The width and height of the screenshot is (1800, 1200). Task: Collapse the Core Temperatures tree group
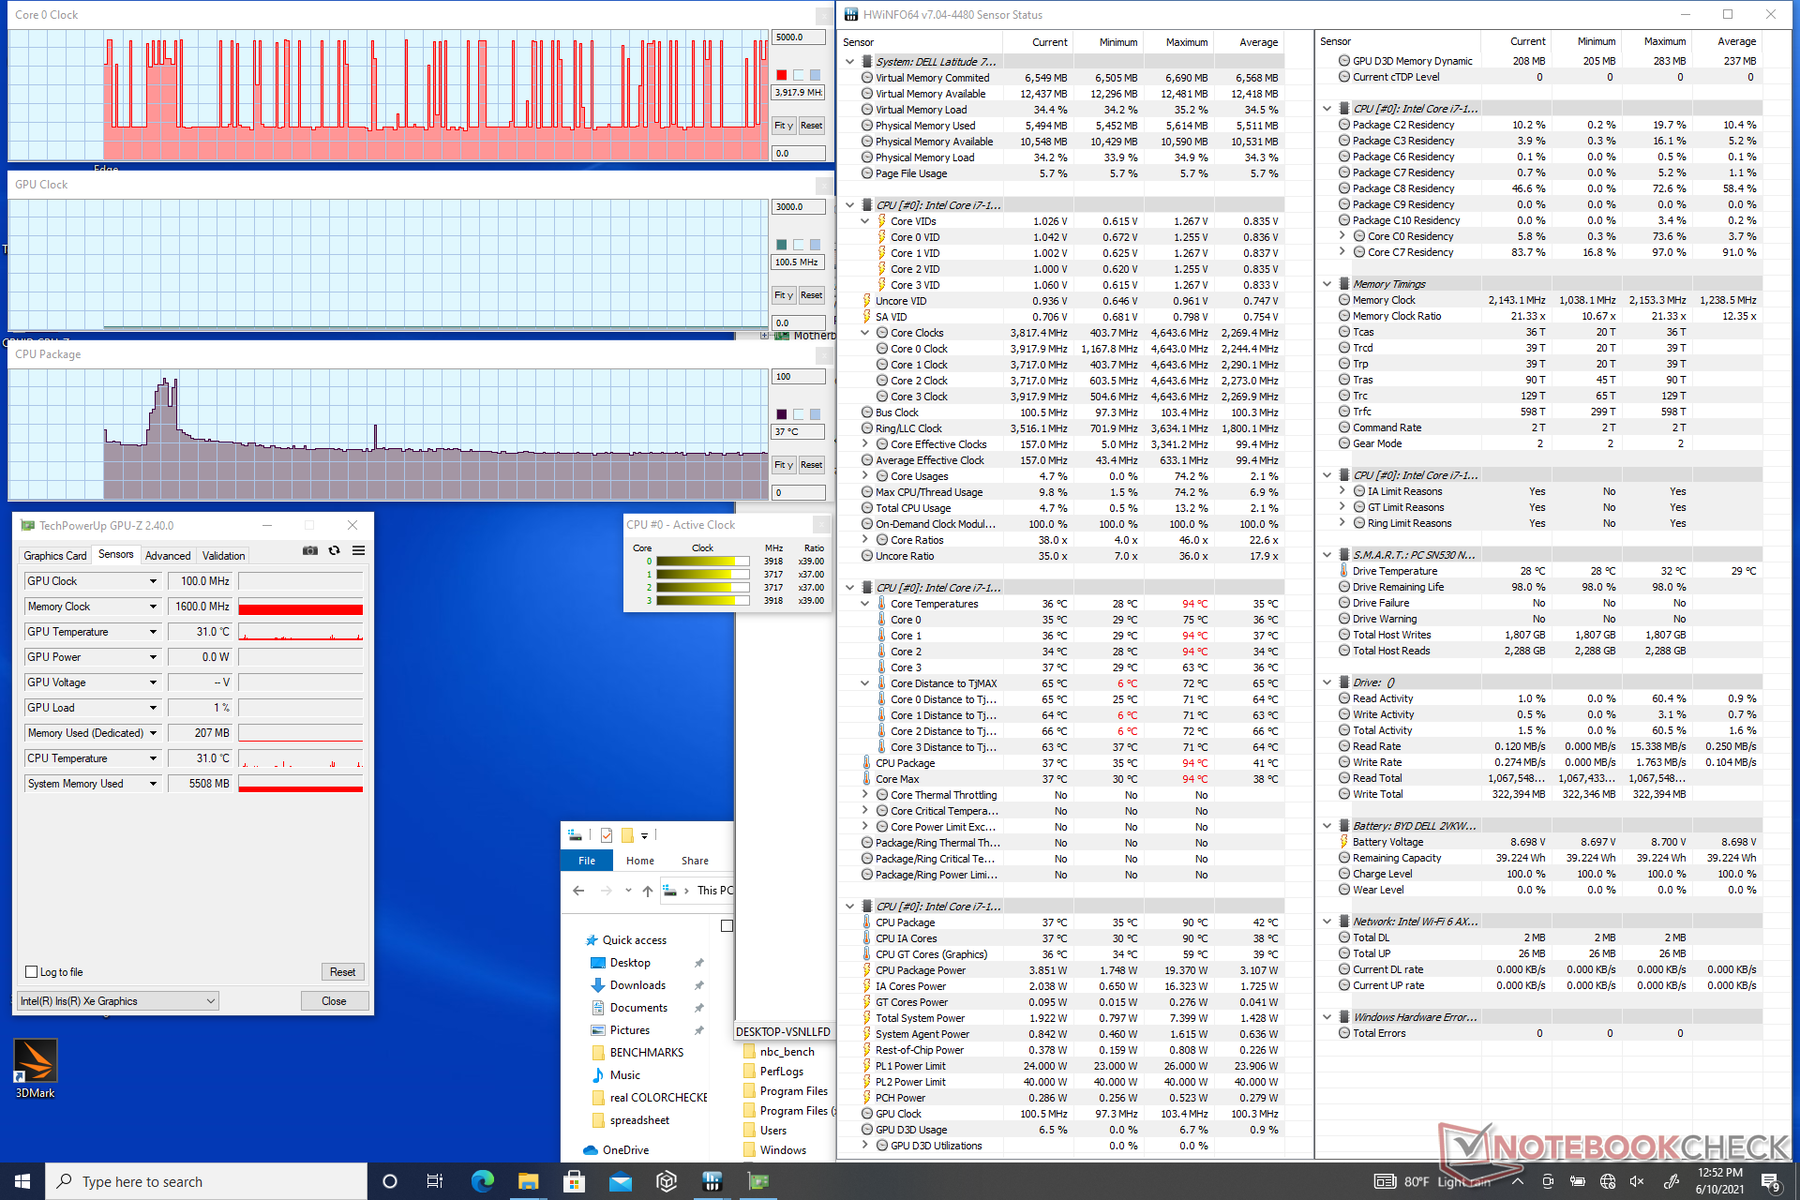click(865, 604)
